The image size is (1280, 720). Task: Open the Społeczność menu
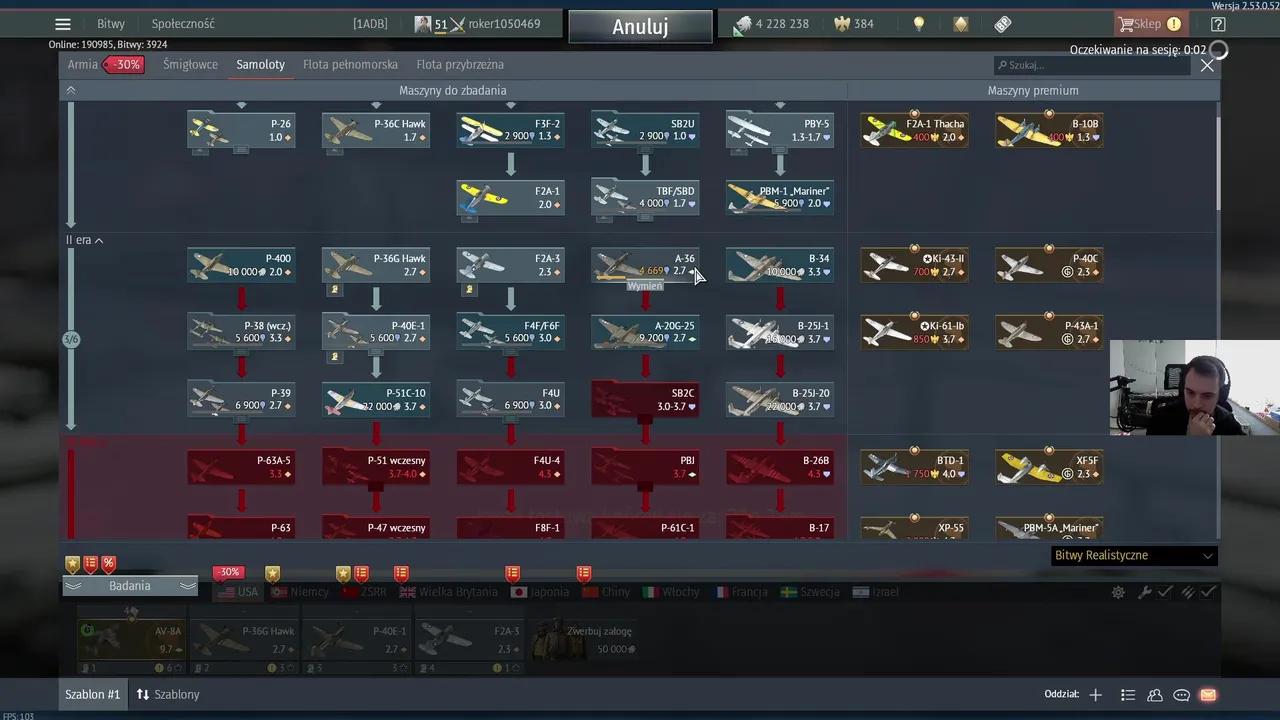pos(183,24)
